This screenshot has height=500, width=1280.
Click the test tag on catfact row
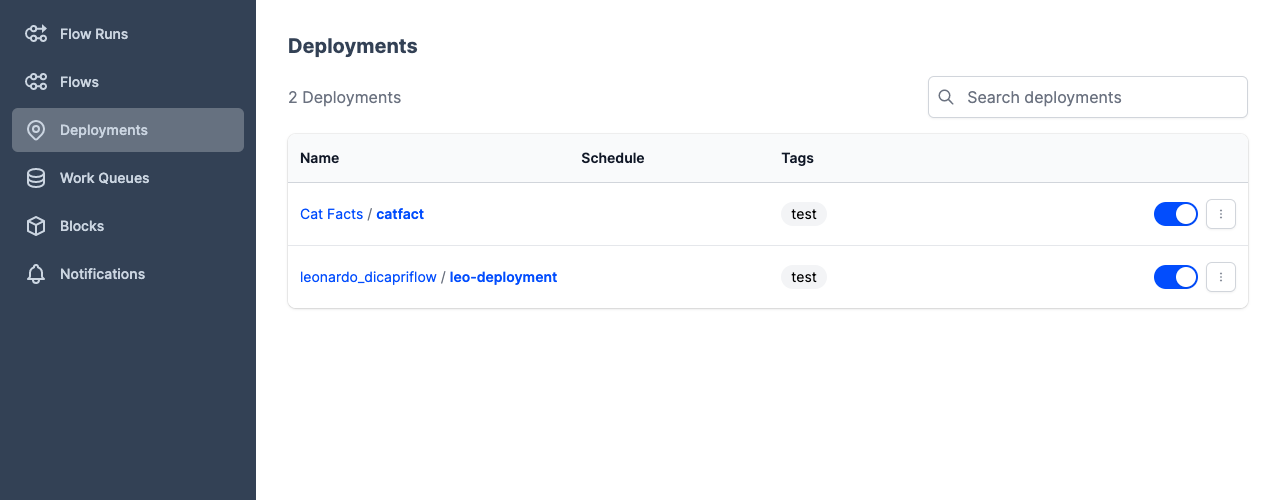tap(804, 214)
